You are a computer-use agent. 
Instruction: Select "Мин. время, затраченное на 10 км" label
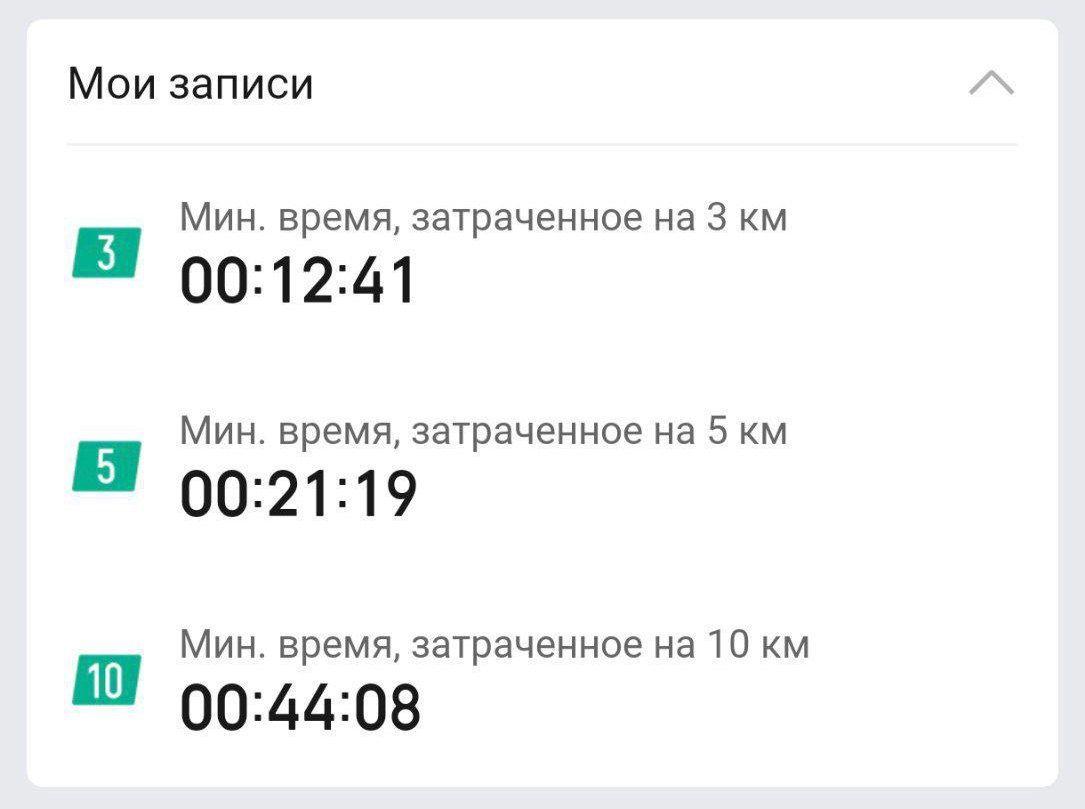pos(494,645)
